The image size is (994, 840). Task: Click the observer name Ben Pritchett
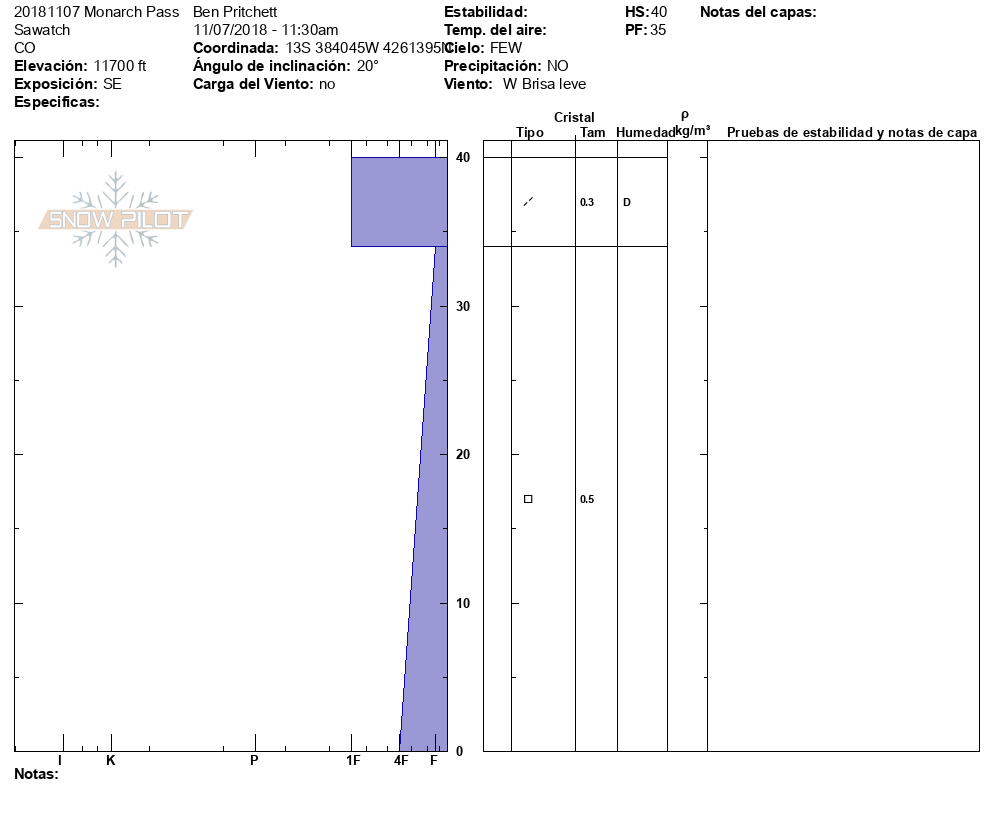click(234, 12)
